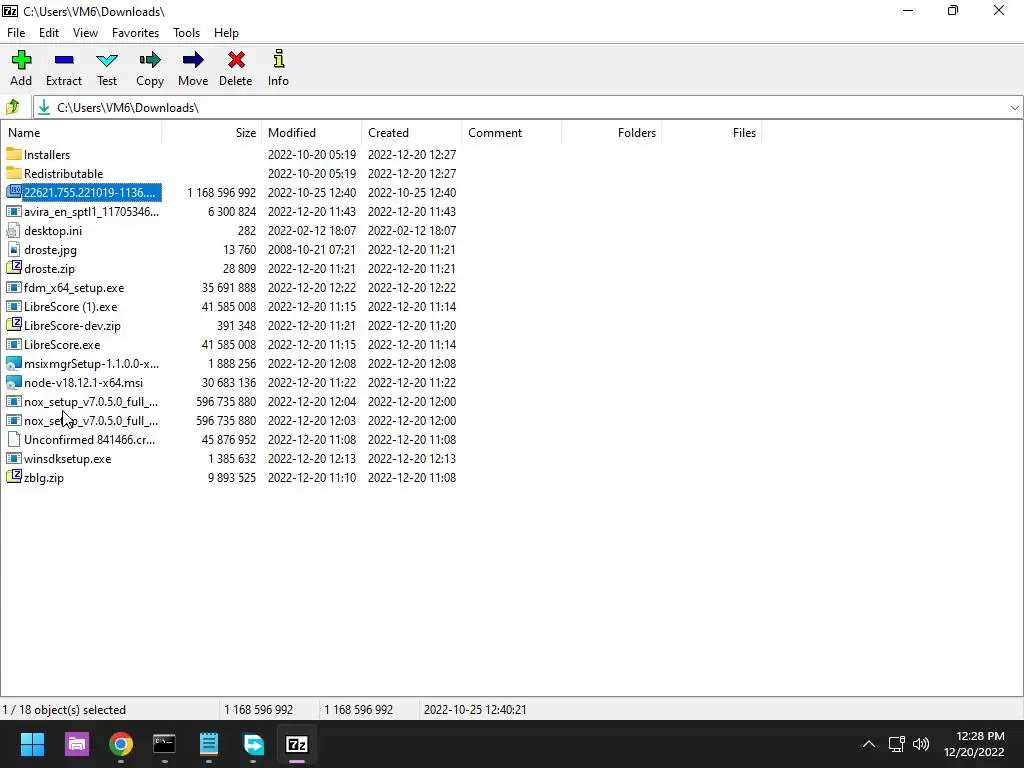This screenshot has width=1024, height=768.
Task: Open the Tools menu
Action: coord(186,33)
